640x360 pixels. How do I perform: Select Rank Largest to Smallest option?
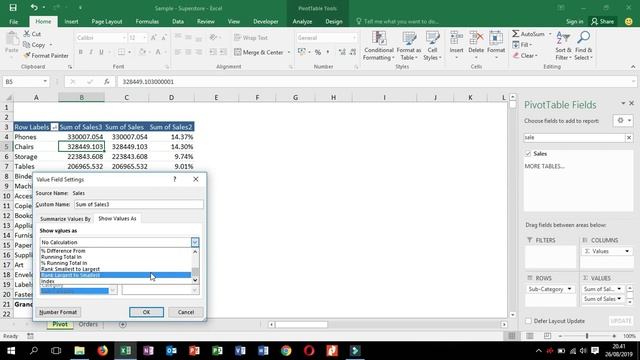pyautogui.click(x=115, y=275)
